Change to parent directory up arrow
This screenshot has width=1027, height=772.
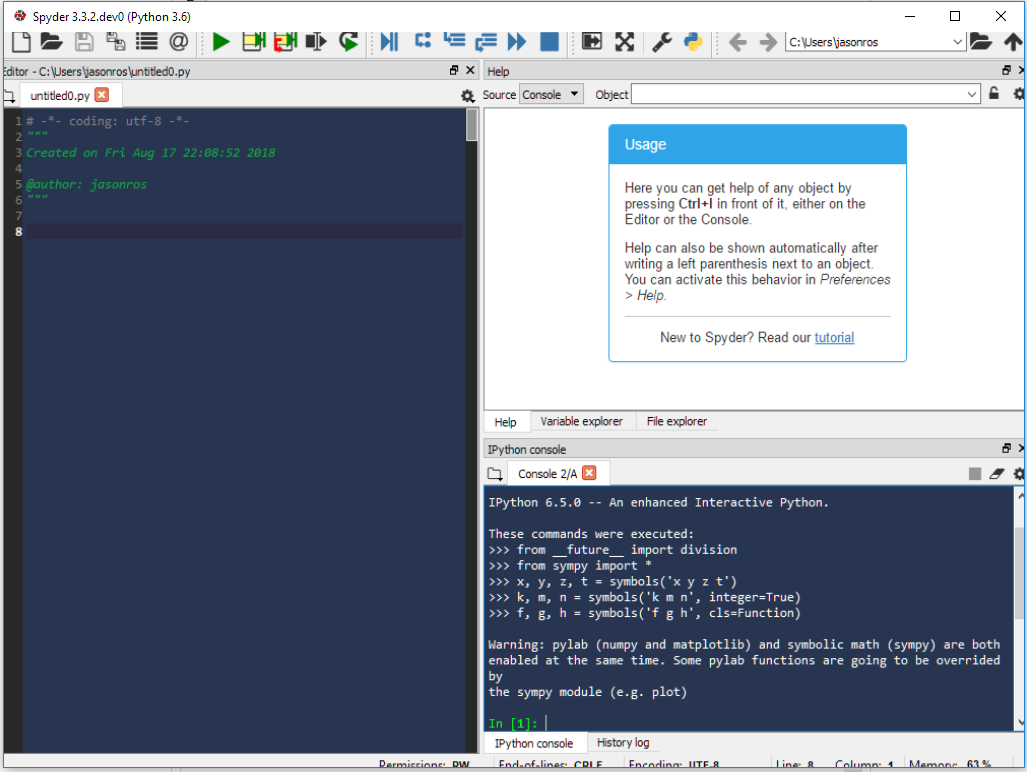[x=1013, y=42]
